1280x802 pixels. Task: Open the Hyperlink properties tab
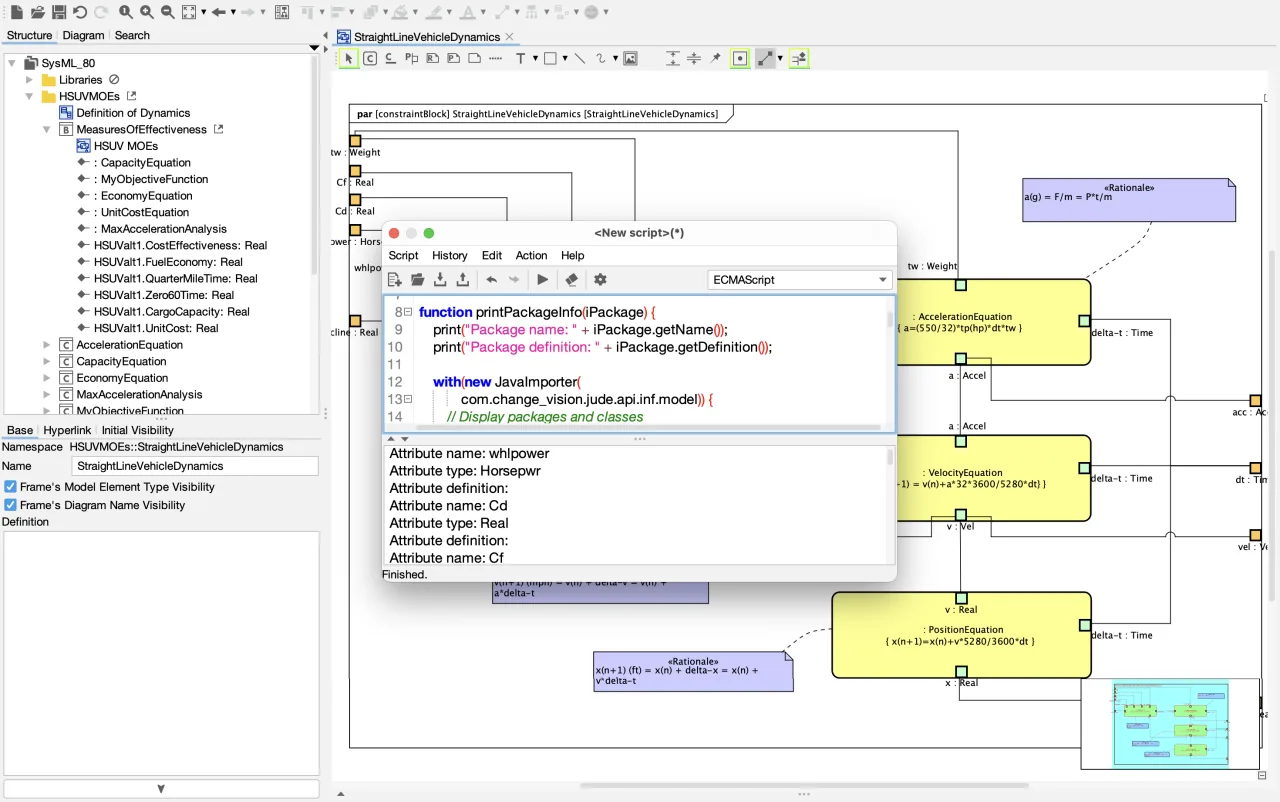tap(68, 430)
